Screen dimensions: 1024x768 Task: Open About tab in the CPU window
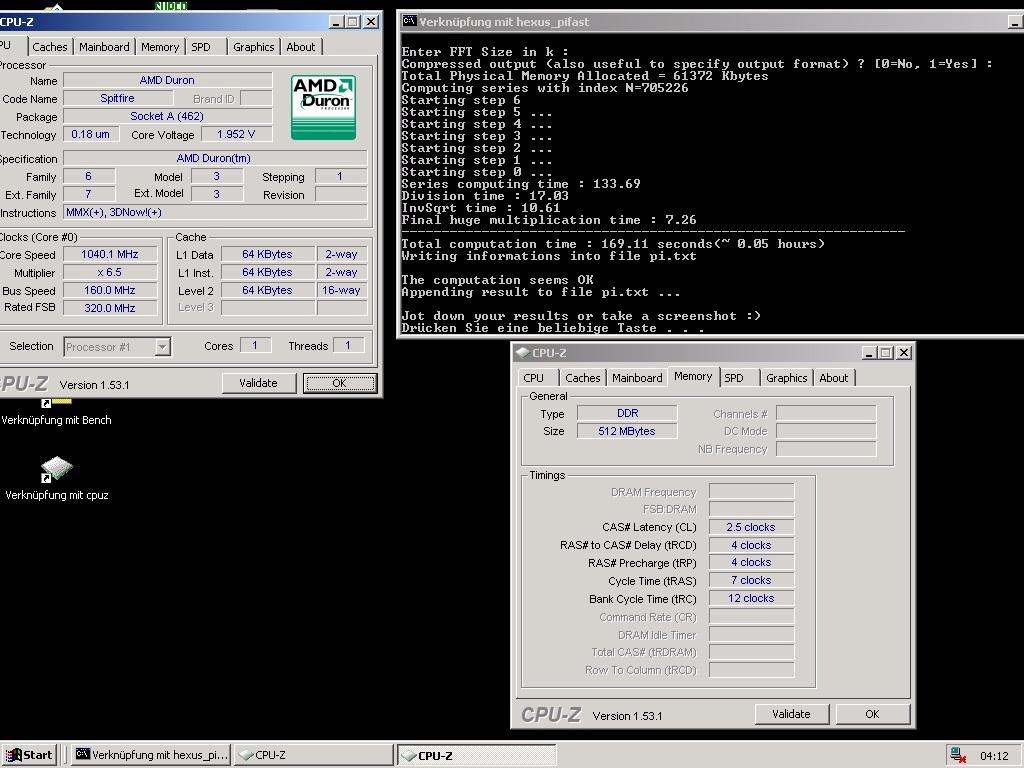pos(300,47)
